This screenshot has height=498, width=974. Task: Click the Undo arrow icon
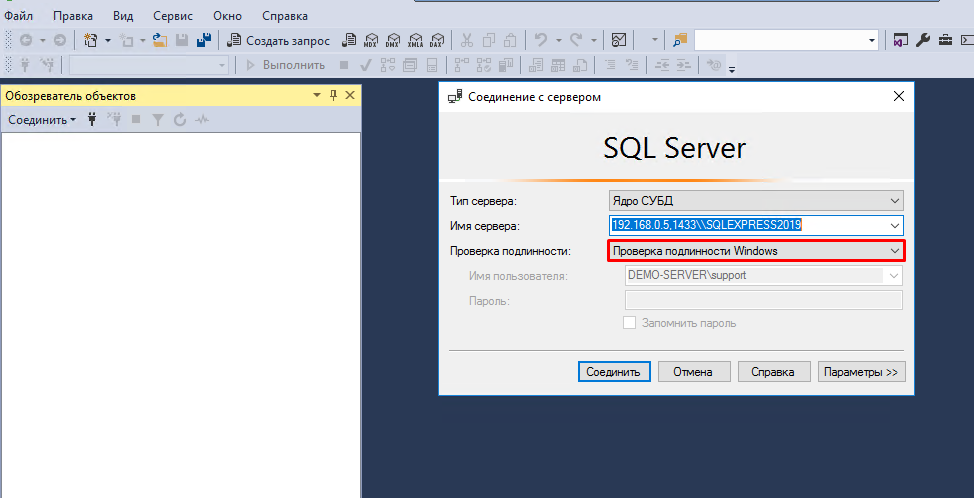click(x=541, y=40)
